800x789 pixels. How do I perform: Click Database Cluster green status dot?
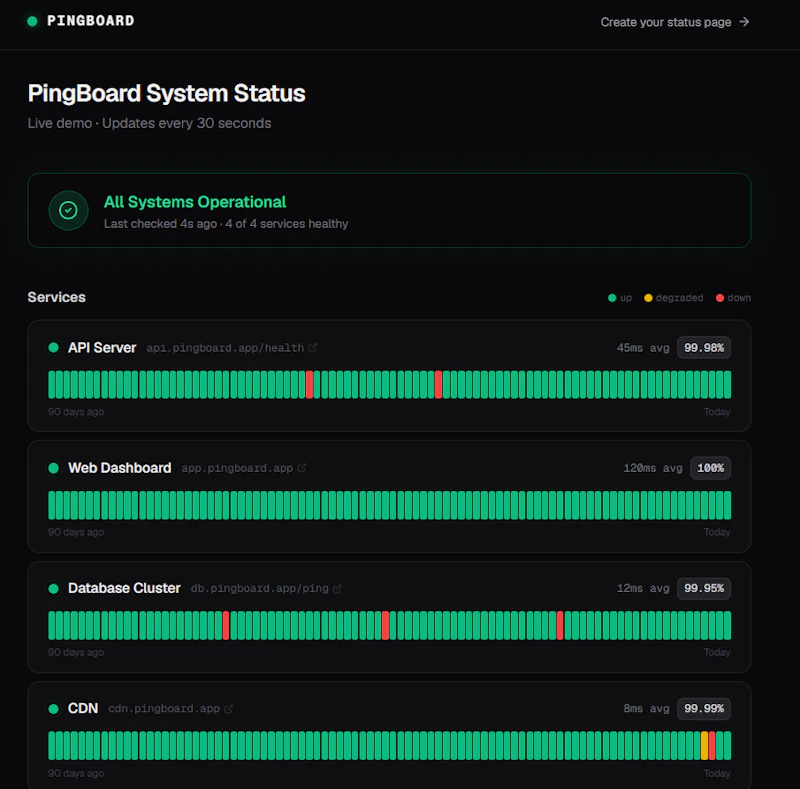pyautogui.click(x=53, y=588)
